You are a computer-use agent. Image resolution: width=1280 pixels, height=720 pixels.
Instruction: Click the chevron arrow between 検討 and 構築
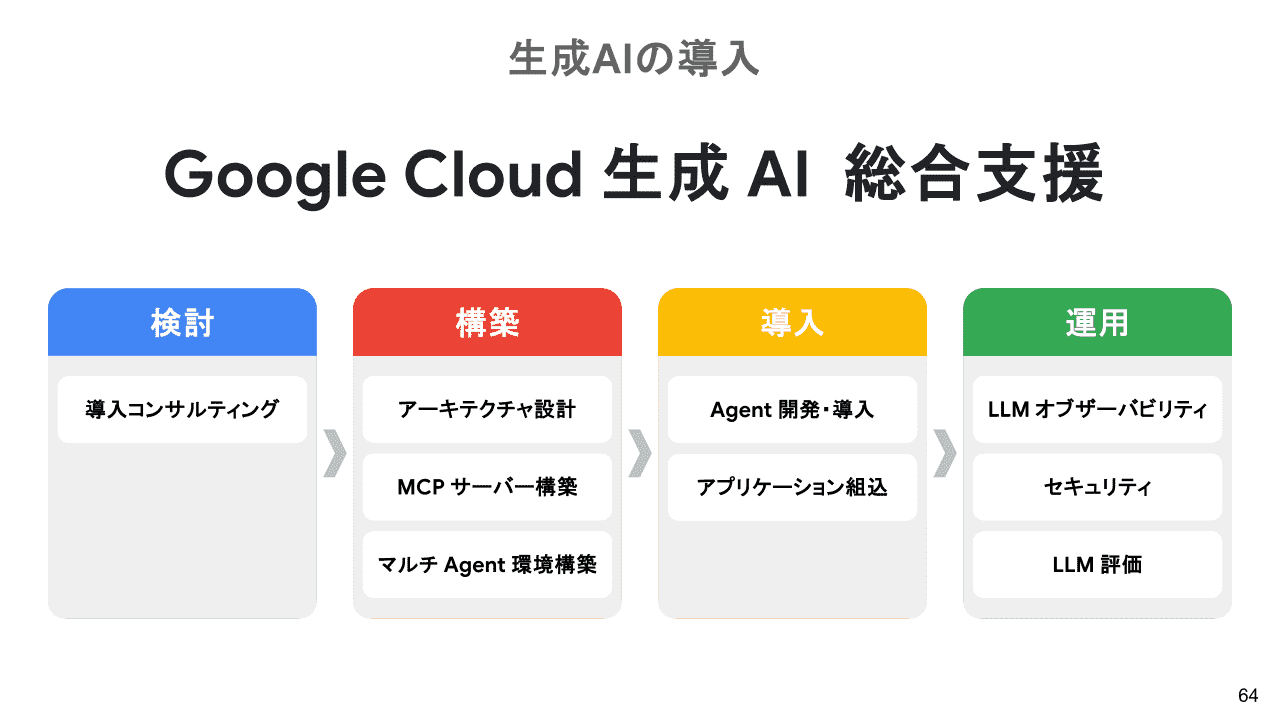pyautogui.click(x=335, y=453)
